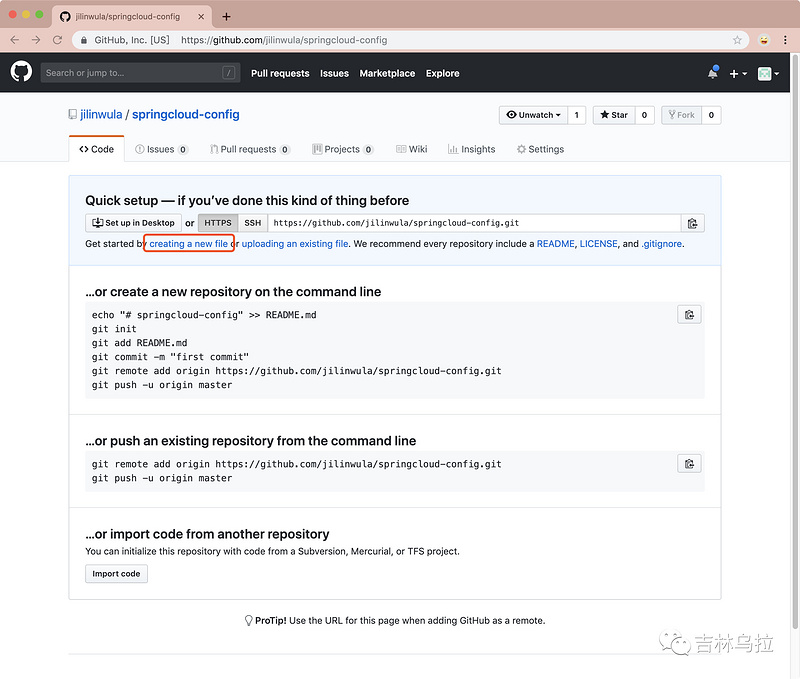Image resolution: width=800 pixels, height=679 pixels.
Task: Click the browser address bar URL
Action: tap(284, 40)
